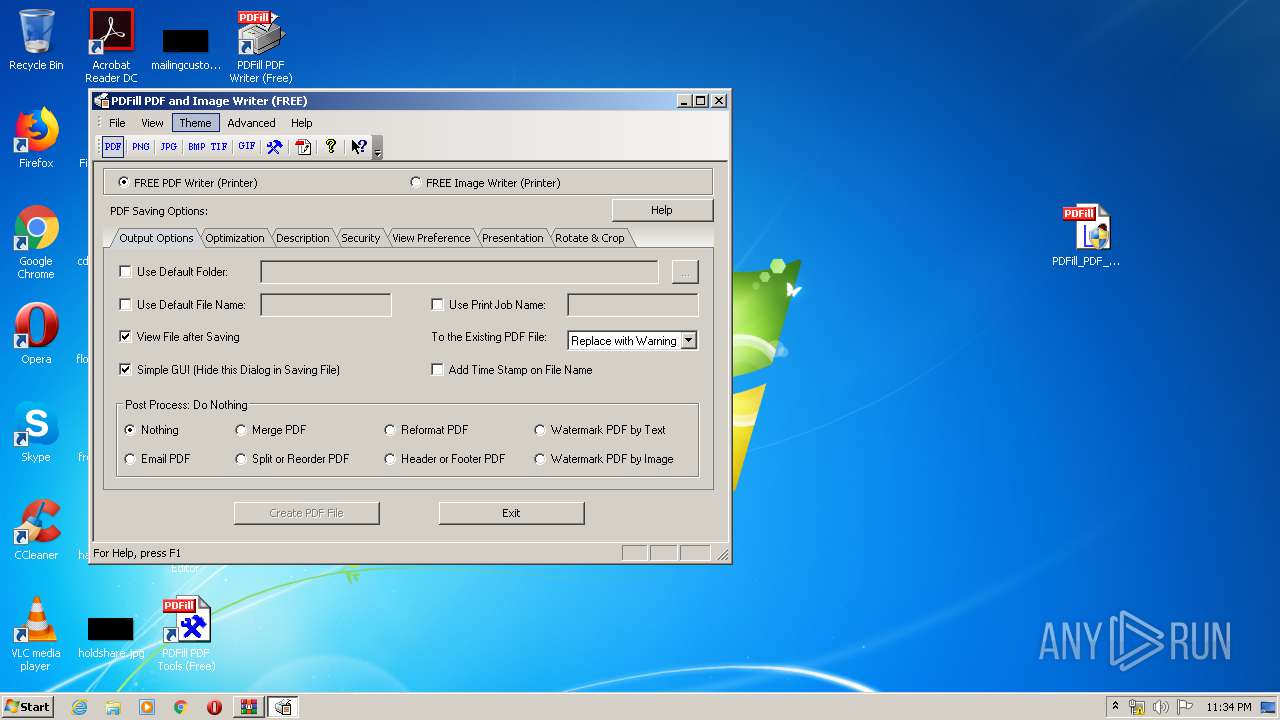The image size is (1280, 720).
Task: Switch to the Security tab
Action: [x=360, y=238]
